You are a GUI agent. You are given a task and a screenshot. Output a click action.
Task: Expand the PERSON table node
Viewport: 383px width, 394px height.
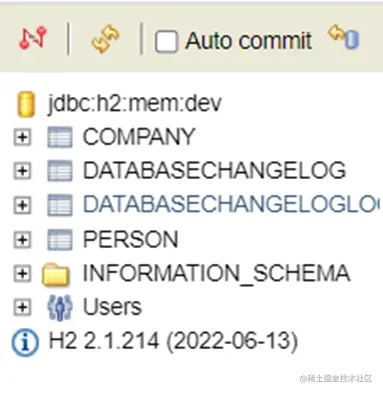pos(22,239)
